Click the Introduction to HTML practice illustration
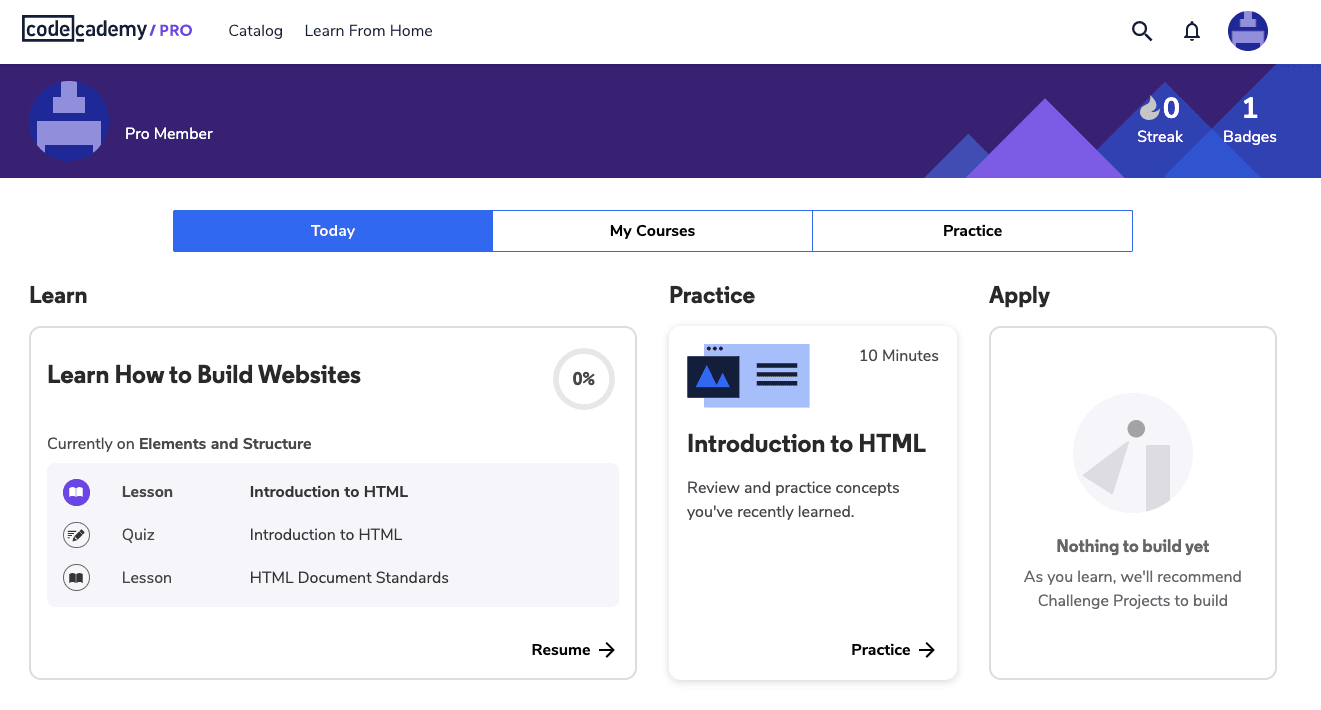Image resolution: width=1321 pixels, height=710 pixels. [x=748, y=375]
